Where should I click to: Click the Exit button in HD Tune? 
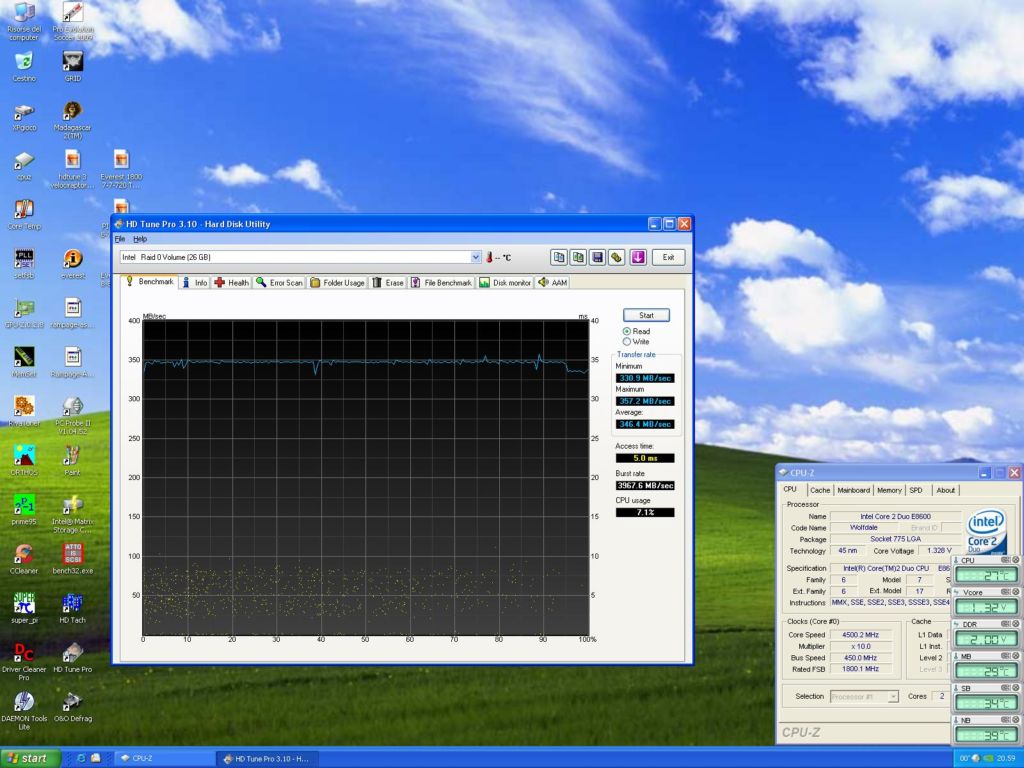pyautogui.click(x=668, y=257)
